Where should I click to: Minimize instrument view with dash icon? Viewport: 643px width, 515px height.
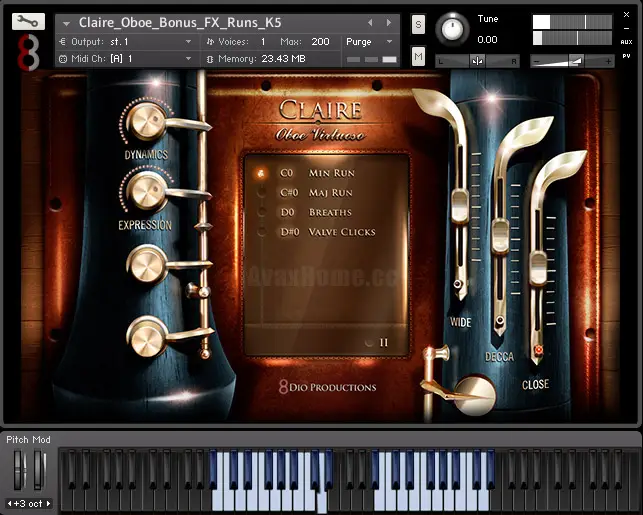[x=626, y=29]
